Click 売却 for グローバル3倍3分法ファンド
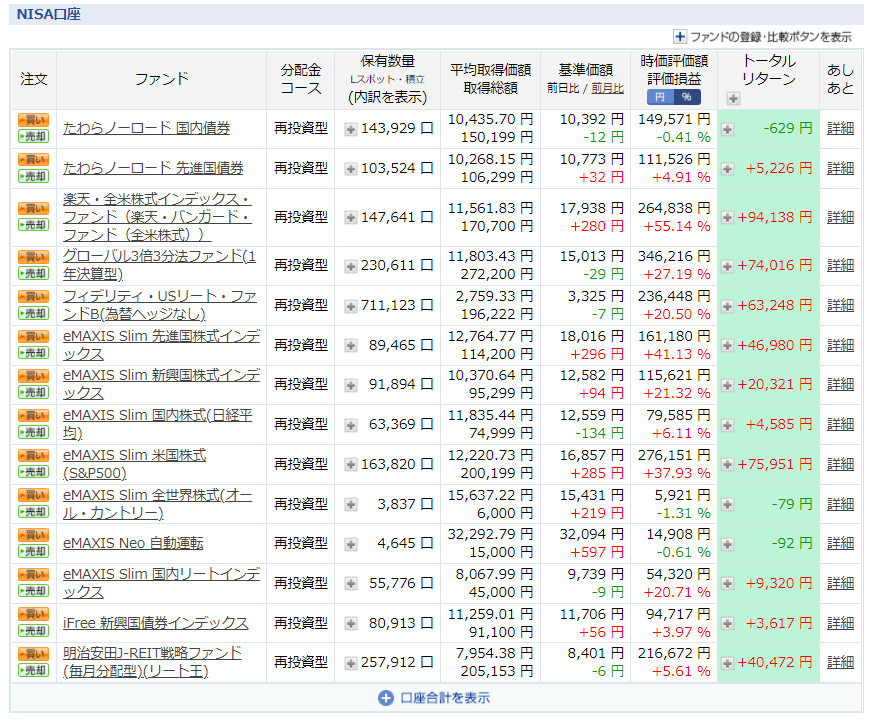The width and height of the screenshot is (877, 725). [x=34, y=274]
